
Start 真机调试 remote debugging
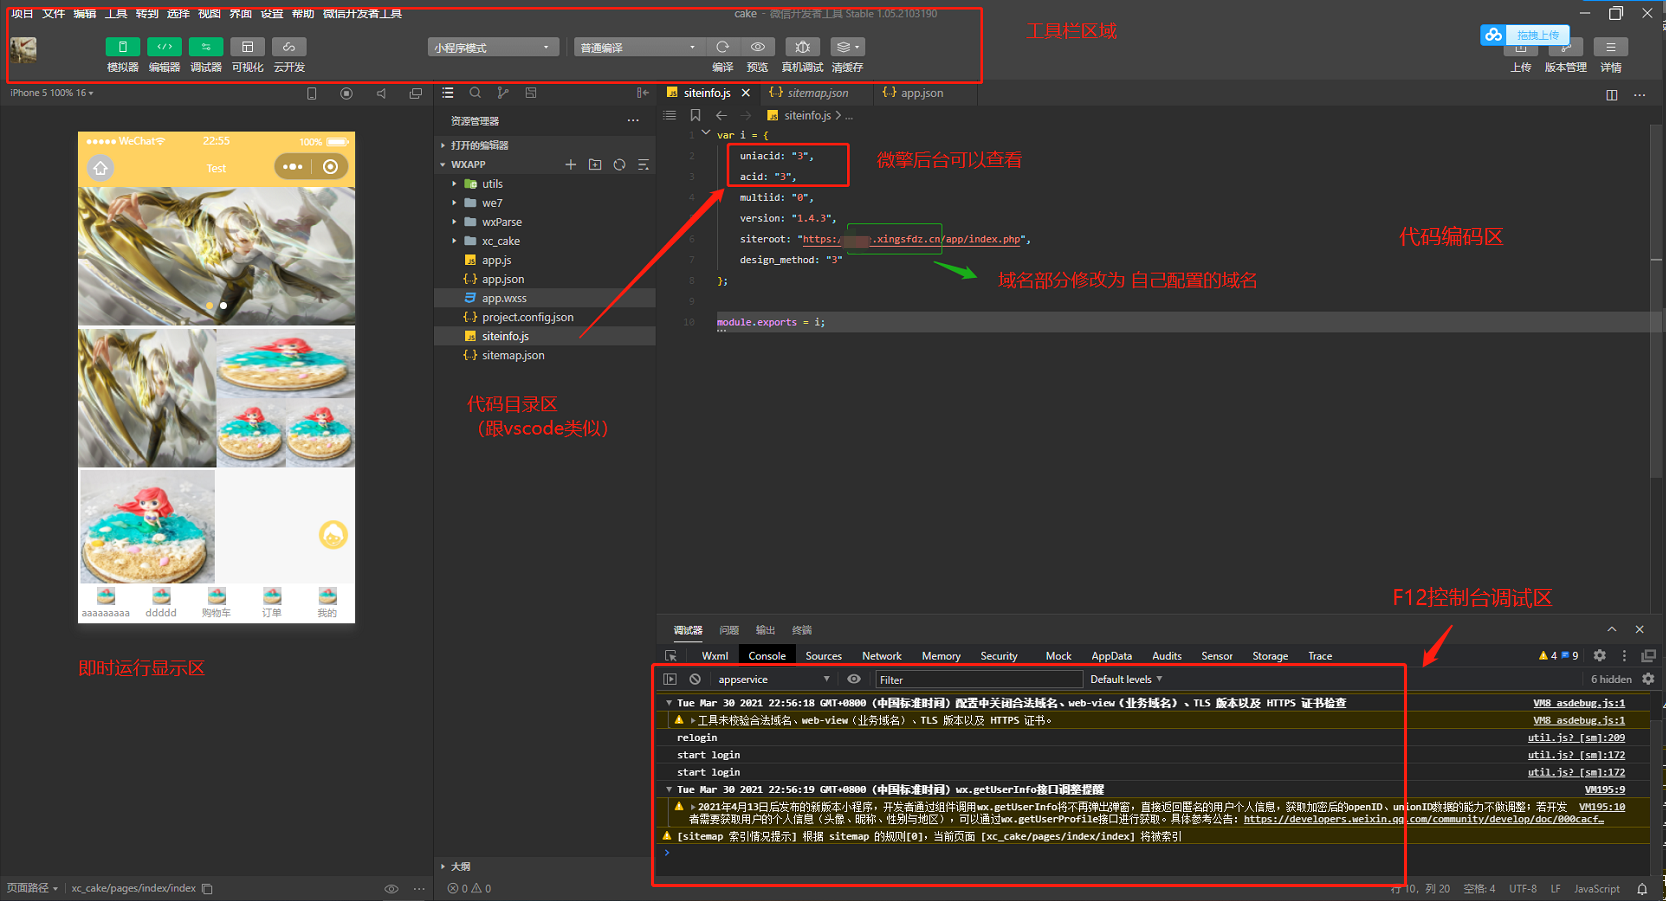click(x=802, y=46)
